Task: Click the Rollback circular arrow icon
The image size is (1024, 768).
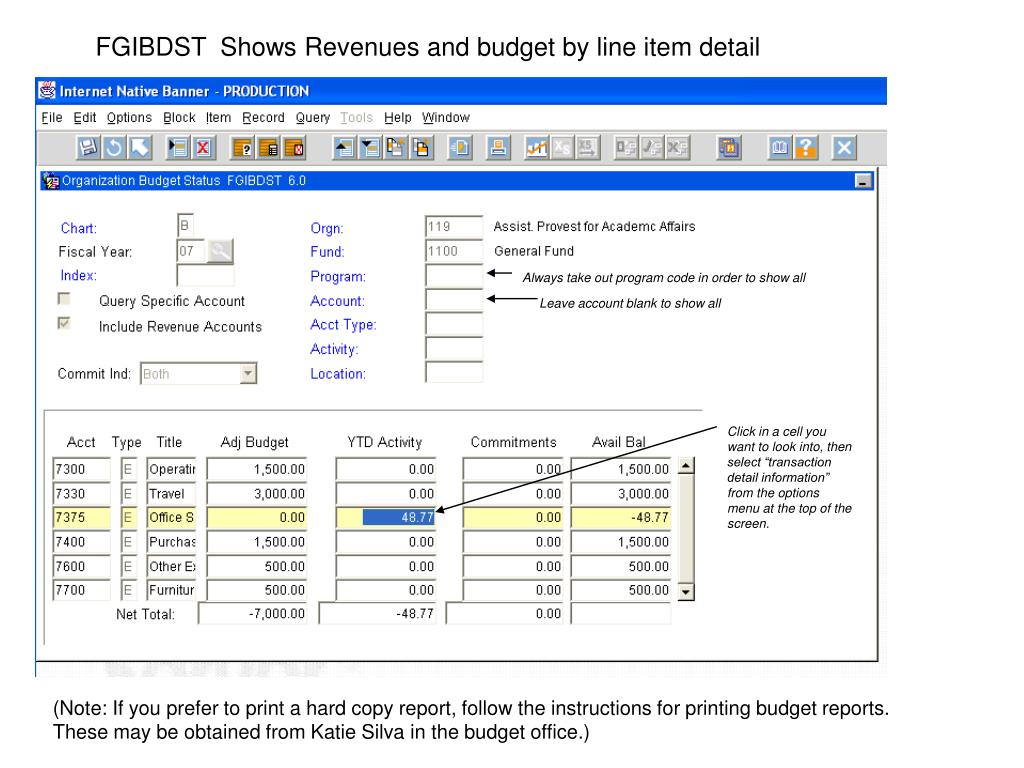Action: (x=114, y=148)
